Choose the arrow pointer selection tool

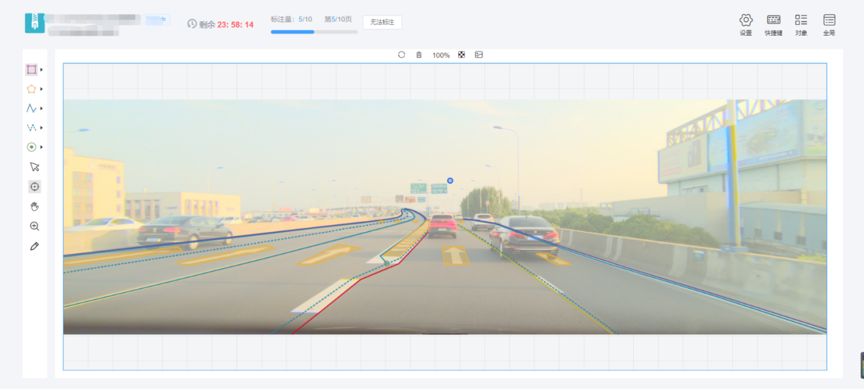pos(35,167)
